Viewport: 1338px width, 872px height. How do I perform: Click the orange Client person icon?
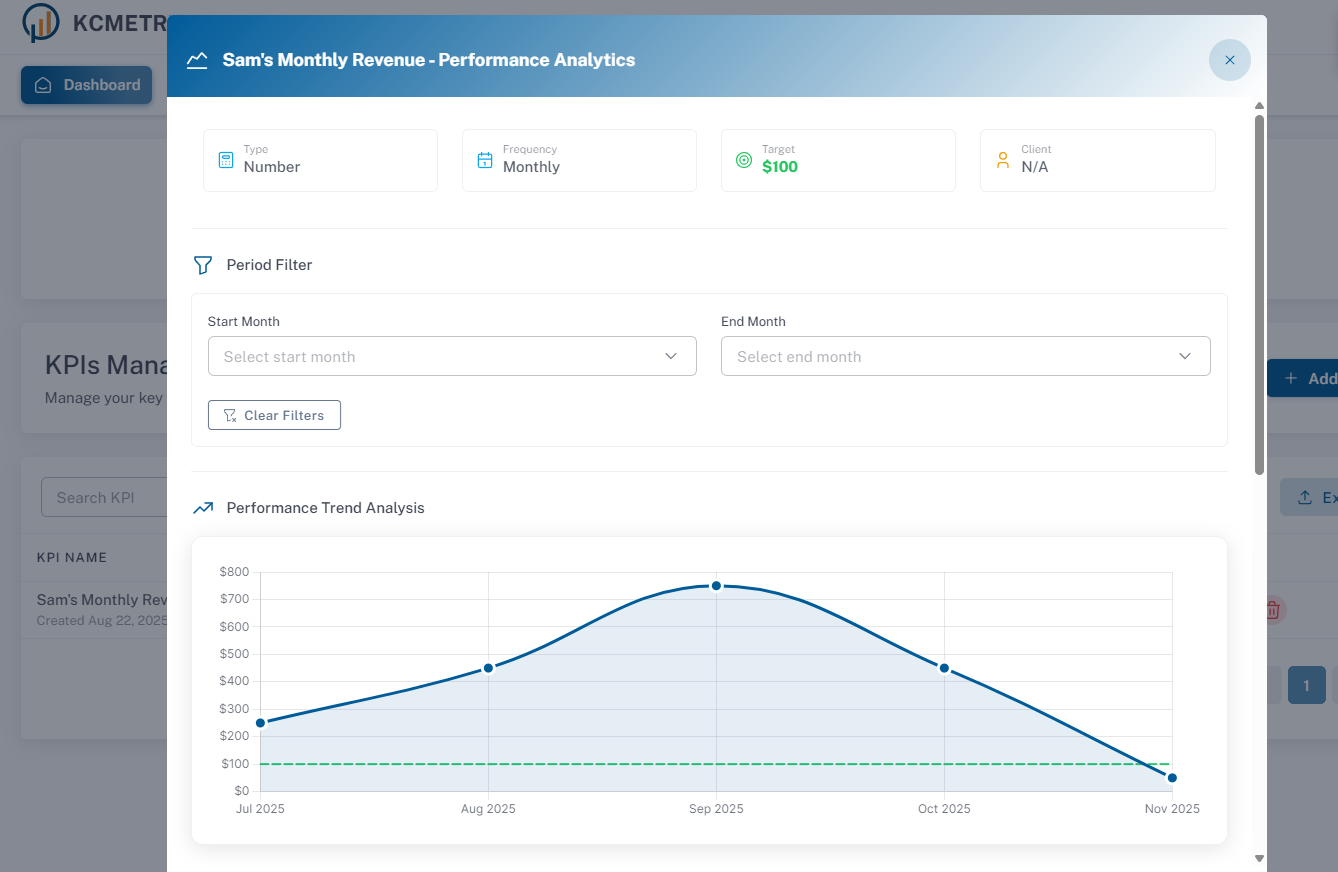(x=1002, y=159)
